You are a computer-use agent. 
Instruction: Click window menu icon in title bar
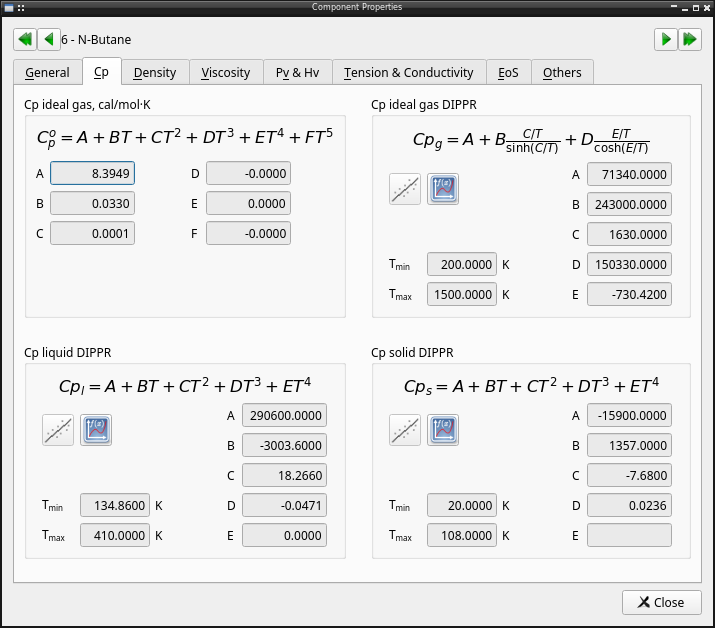click(9, 7)
